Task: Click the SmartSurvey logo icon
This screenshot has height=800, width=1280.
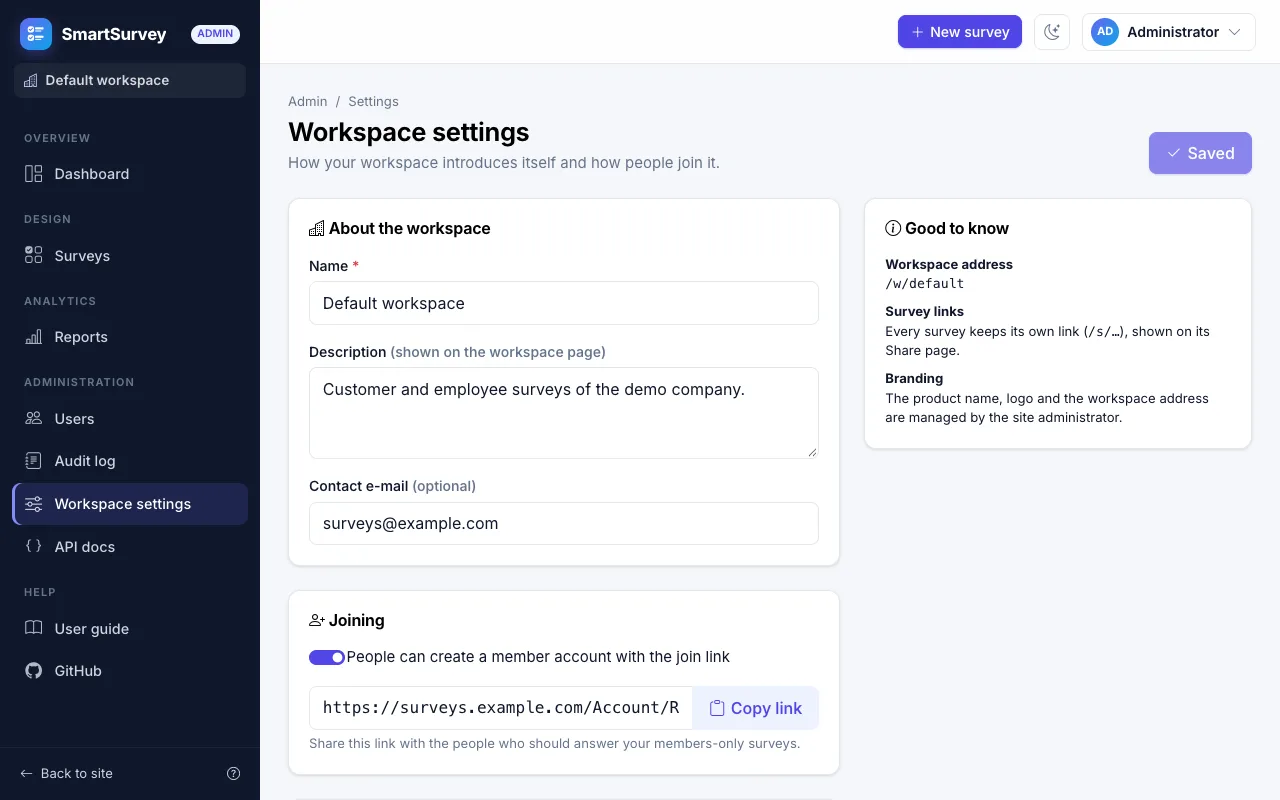Action: coord(36,34)
